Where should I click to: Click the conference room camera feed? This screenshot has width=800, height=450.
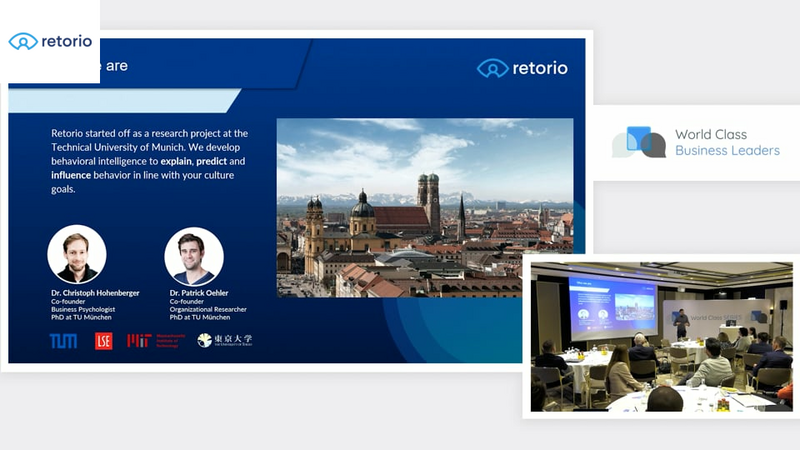pyautogui.click(x=661, y=337)
